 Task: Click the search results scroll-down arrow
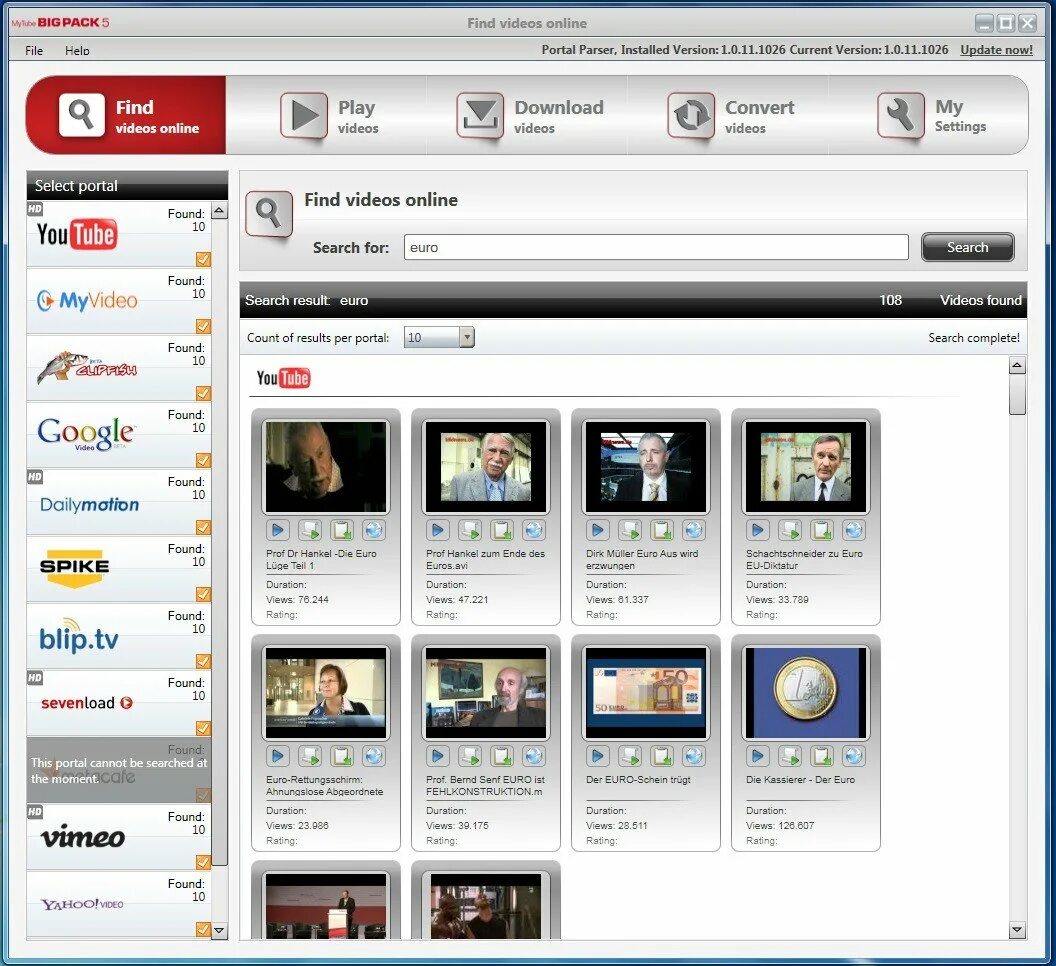click(1017, 930)
